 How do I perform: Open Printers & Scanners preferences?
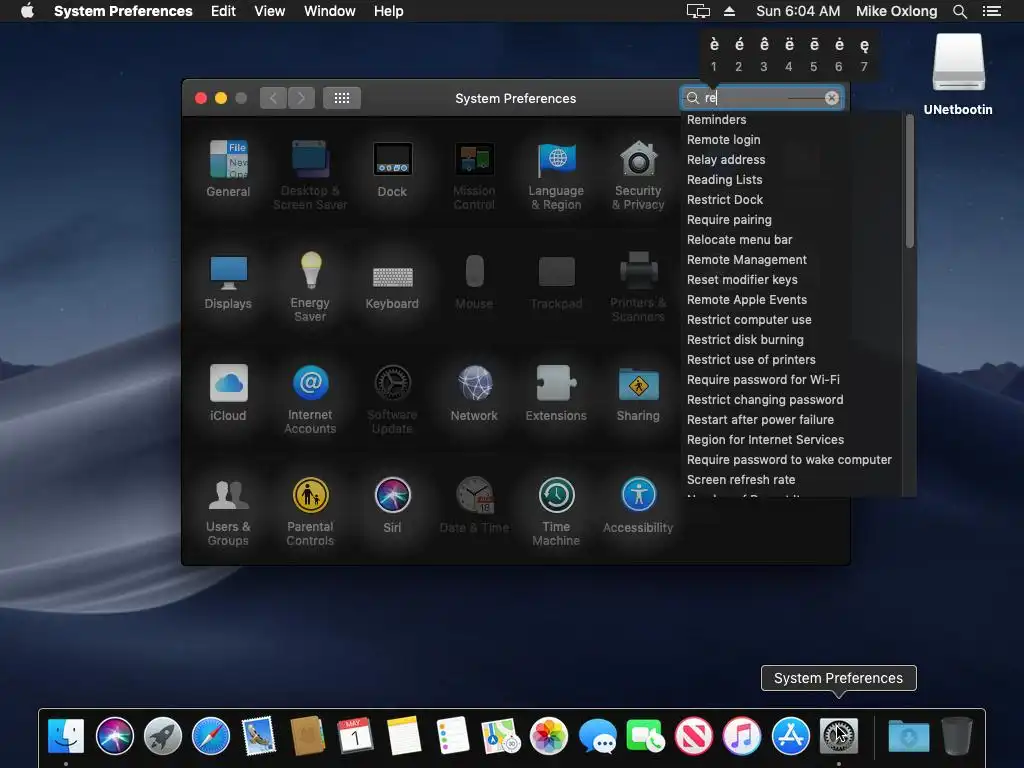(x=638, y=286)
